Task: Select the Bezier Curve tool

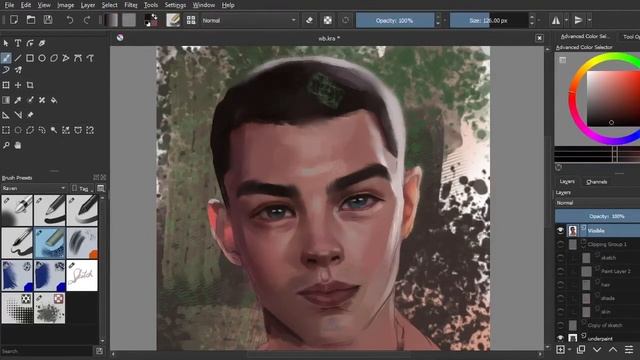Action: [x=78, y=58]
